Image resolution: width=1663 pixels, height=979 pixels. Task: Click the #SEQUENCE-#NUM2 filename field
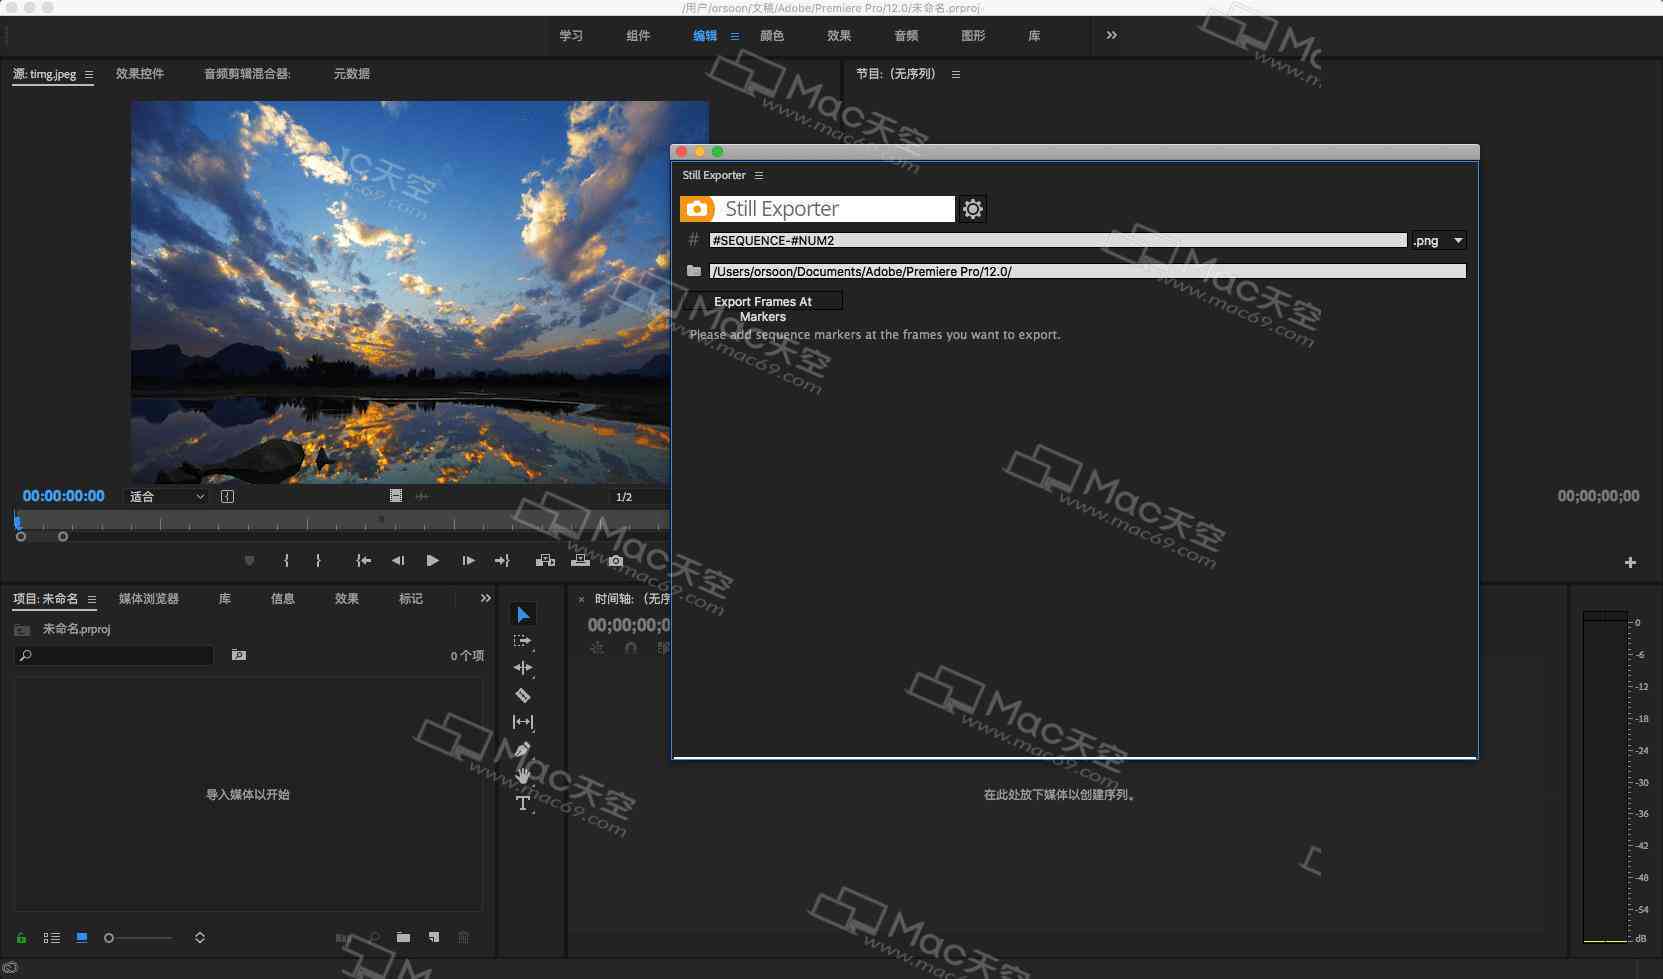point(1058,240)
